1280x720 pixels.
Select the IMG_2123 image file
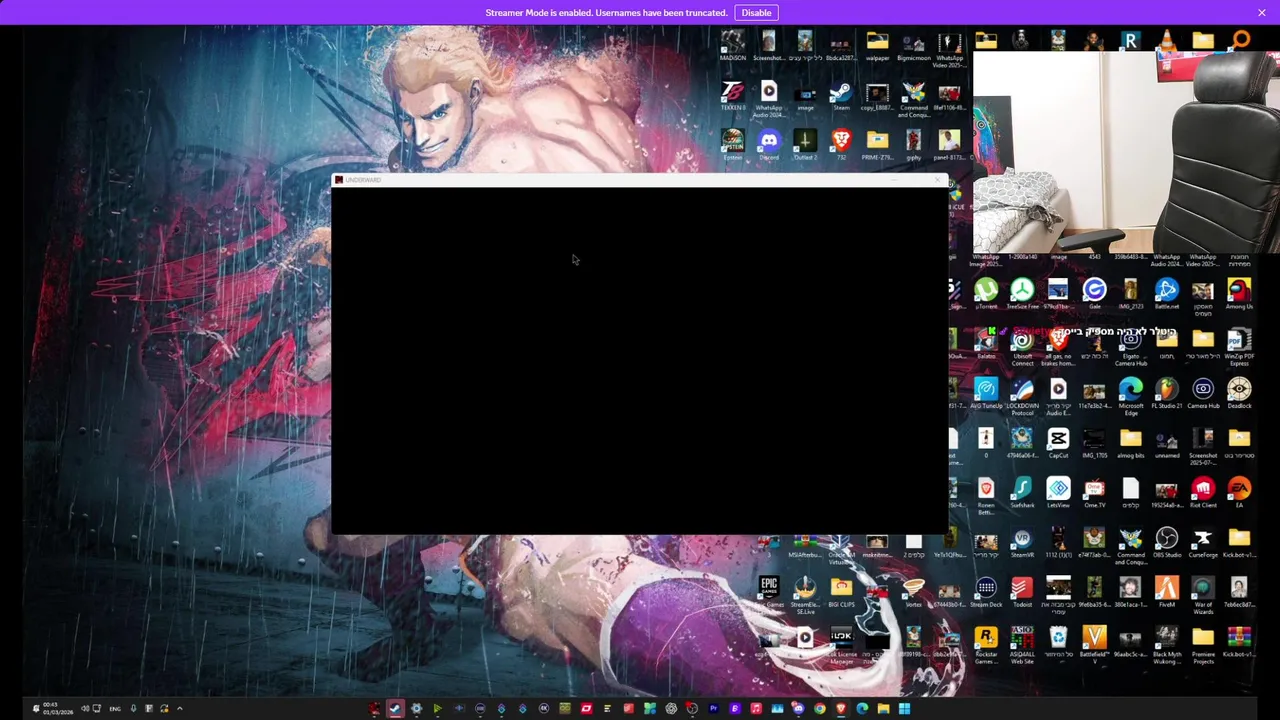click(1131, 295)
